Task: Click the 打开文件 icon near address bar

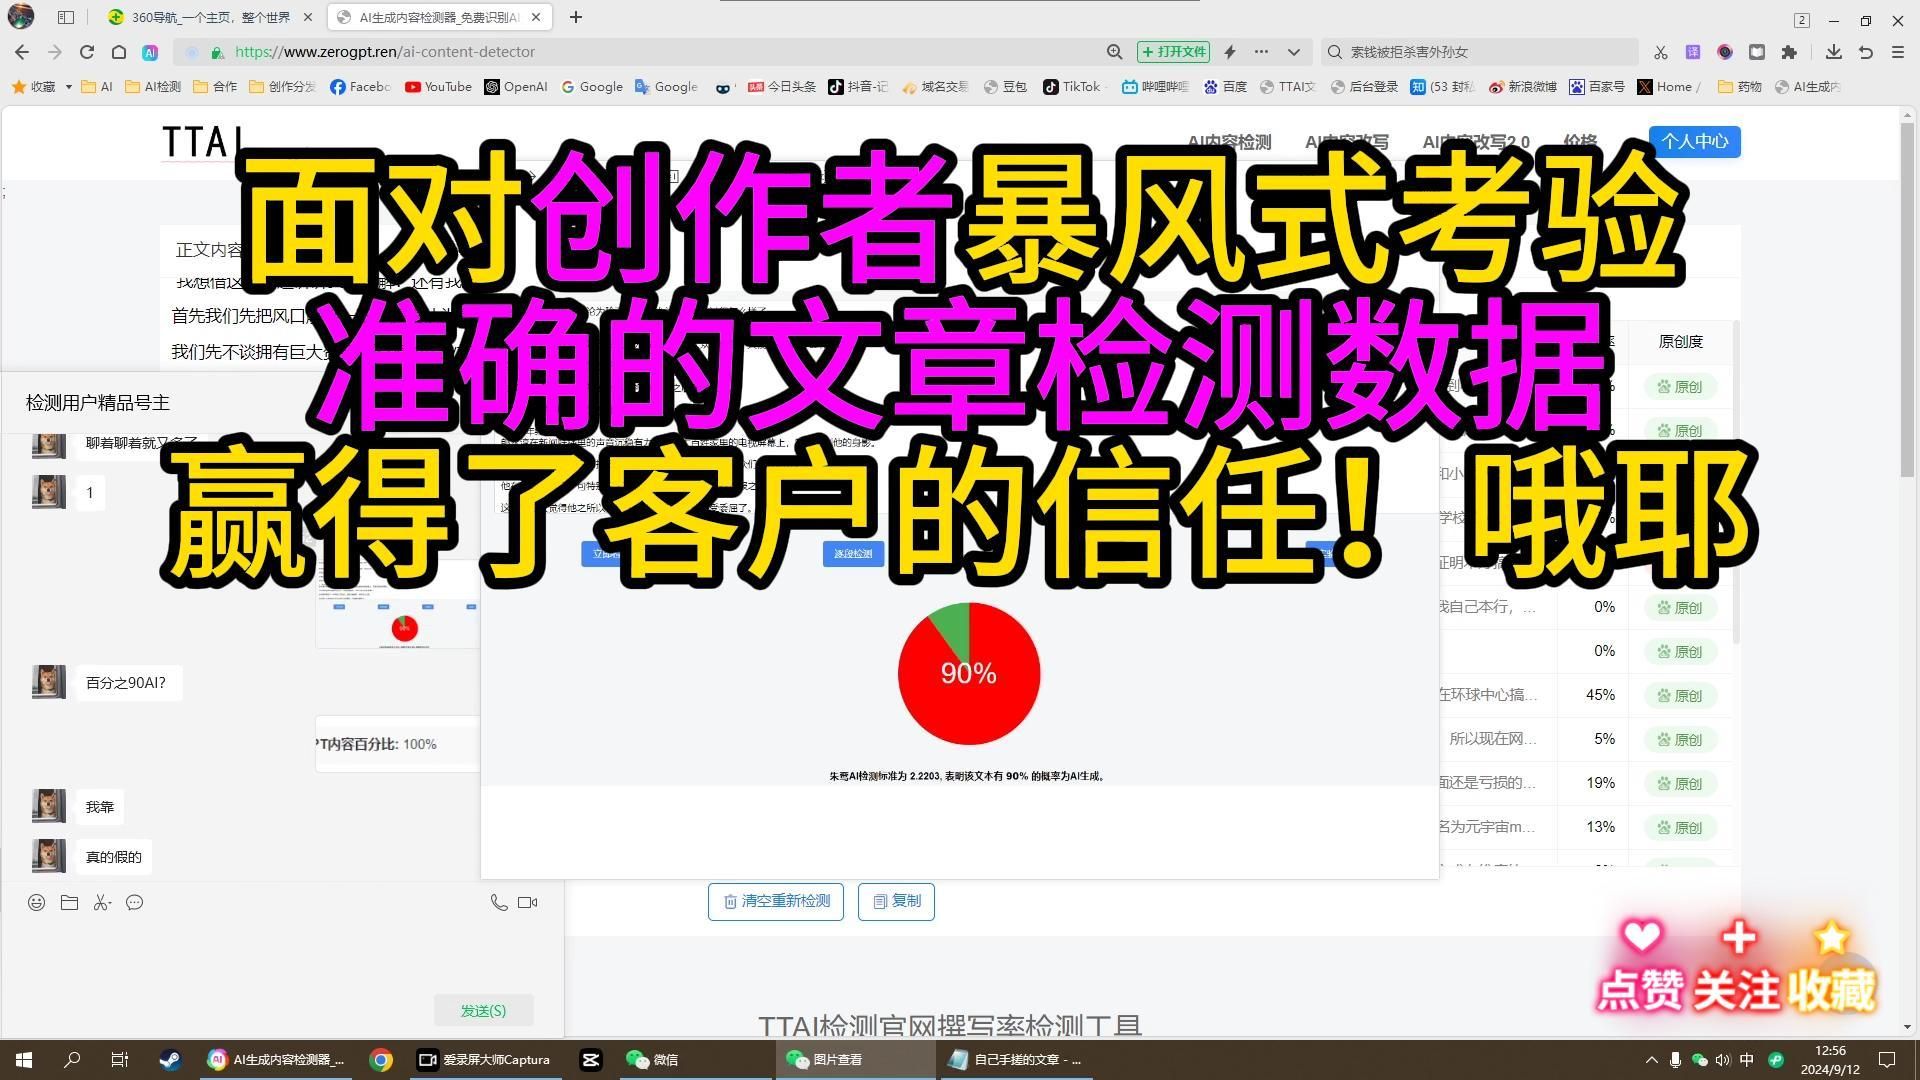Action: [x=1172, y=51]
